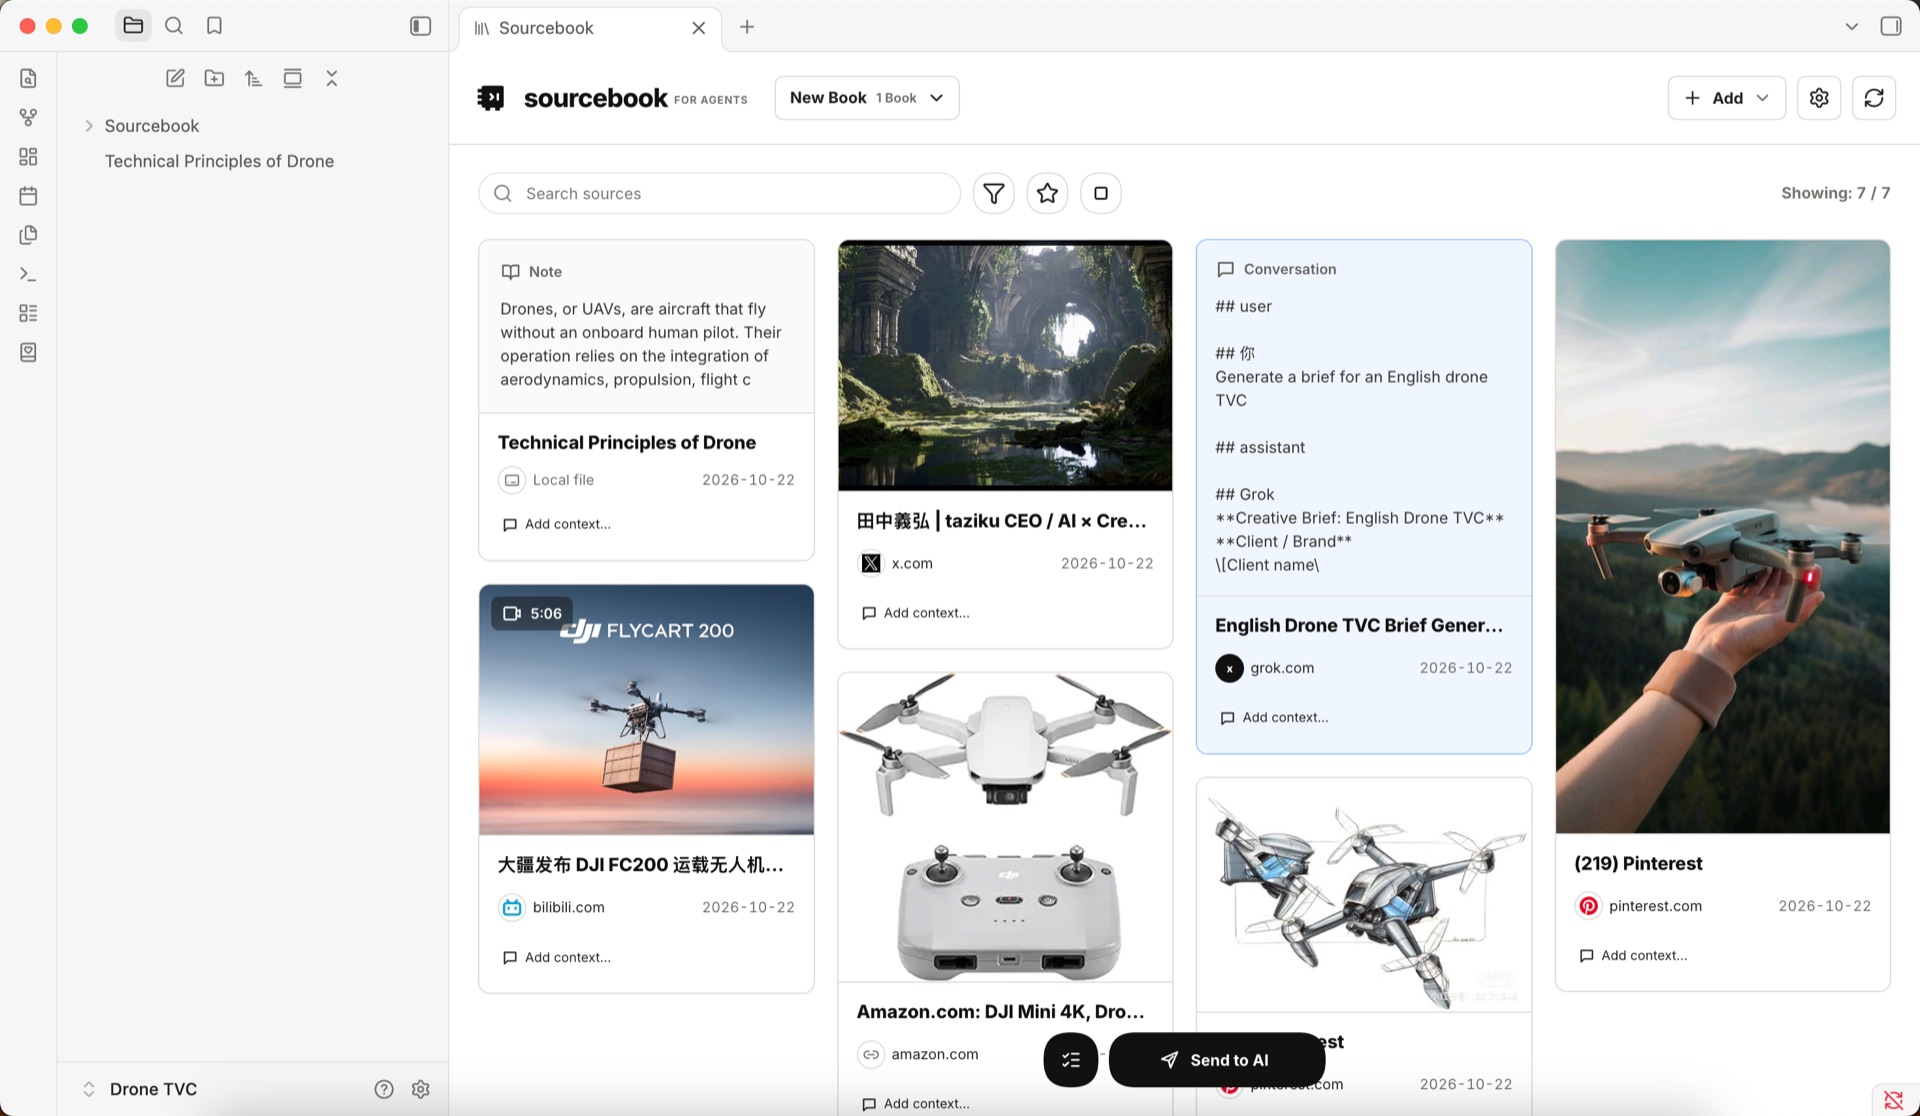Screen dimensions: 1920x1116
Task: Open vault settings gear at bottom
Action: 421,1089
